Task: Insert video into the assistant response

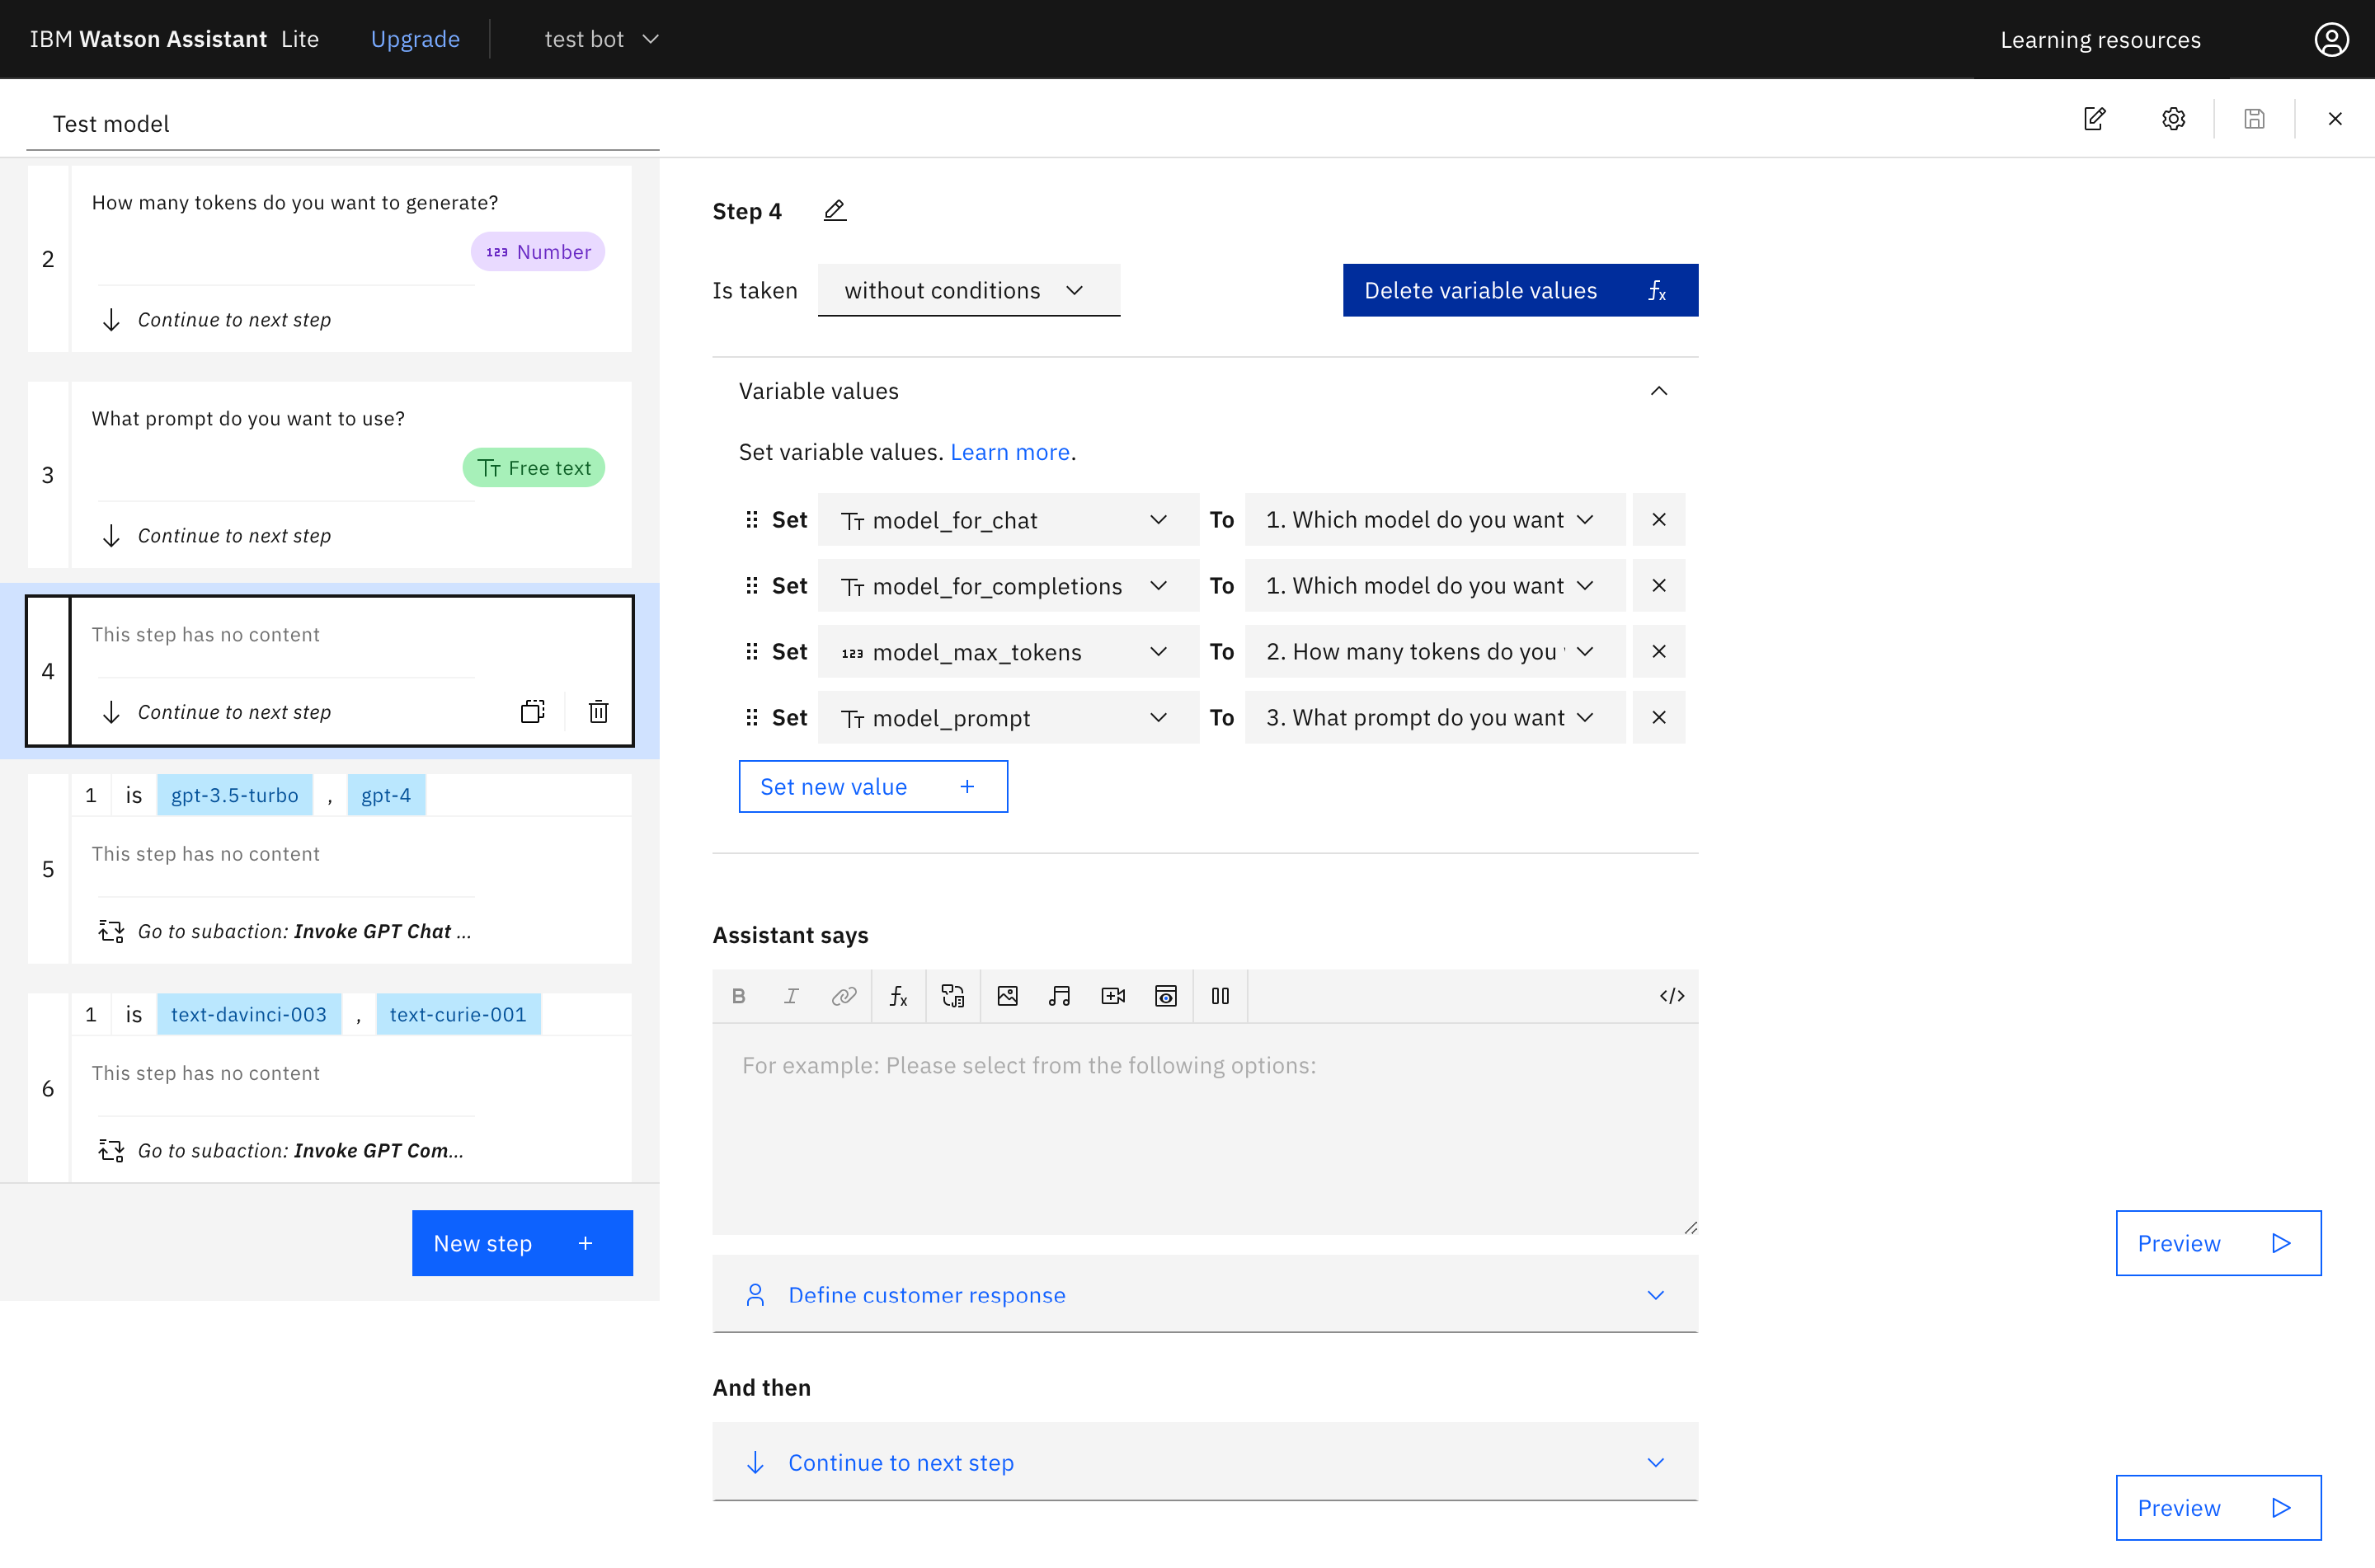Action: [1113, 996]
